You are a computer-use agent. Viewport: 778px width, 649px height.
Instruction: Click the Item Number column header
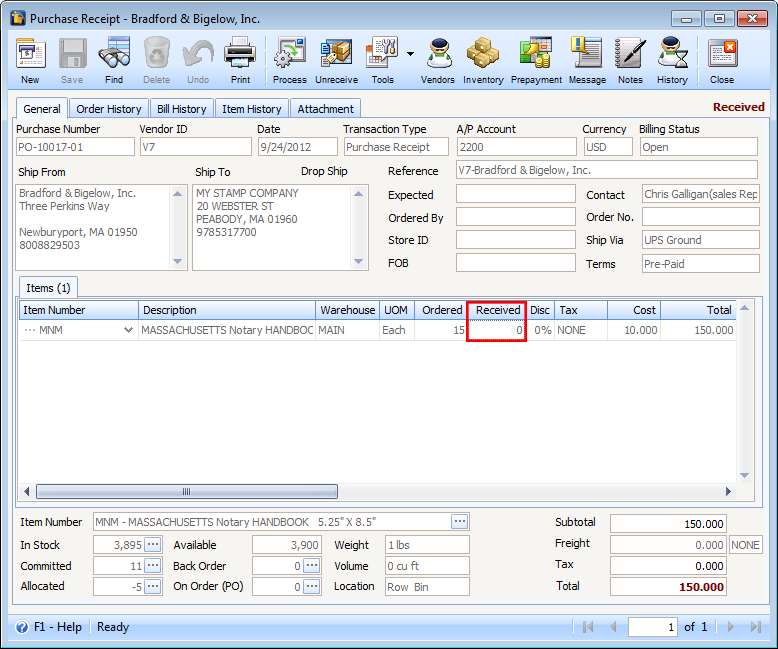click(79, 310)
